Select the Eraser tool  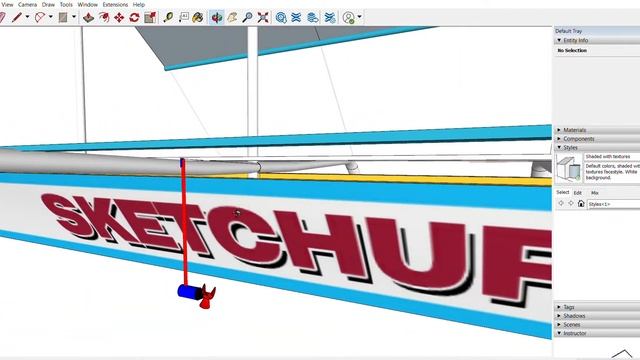tap(2, 18)
